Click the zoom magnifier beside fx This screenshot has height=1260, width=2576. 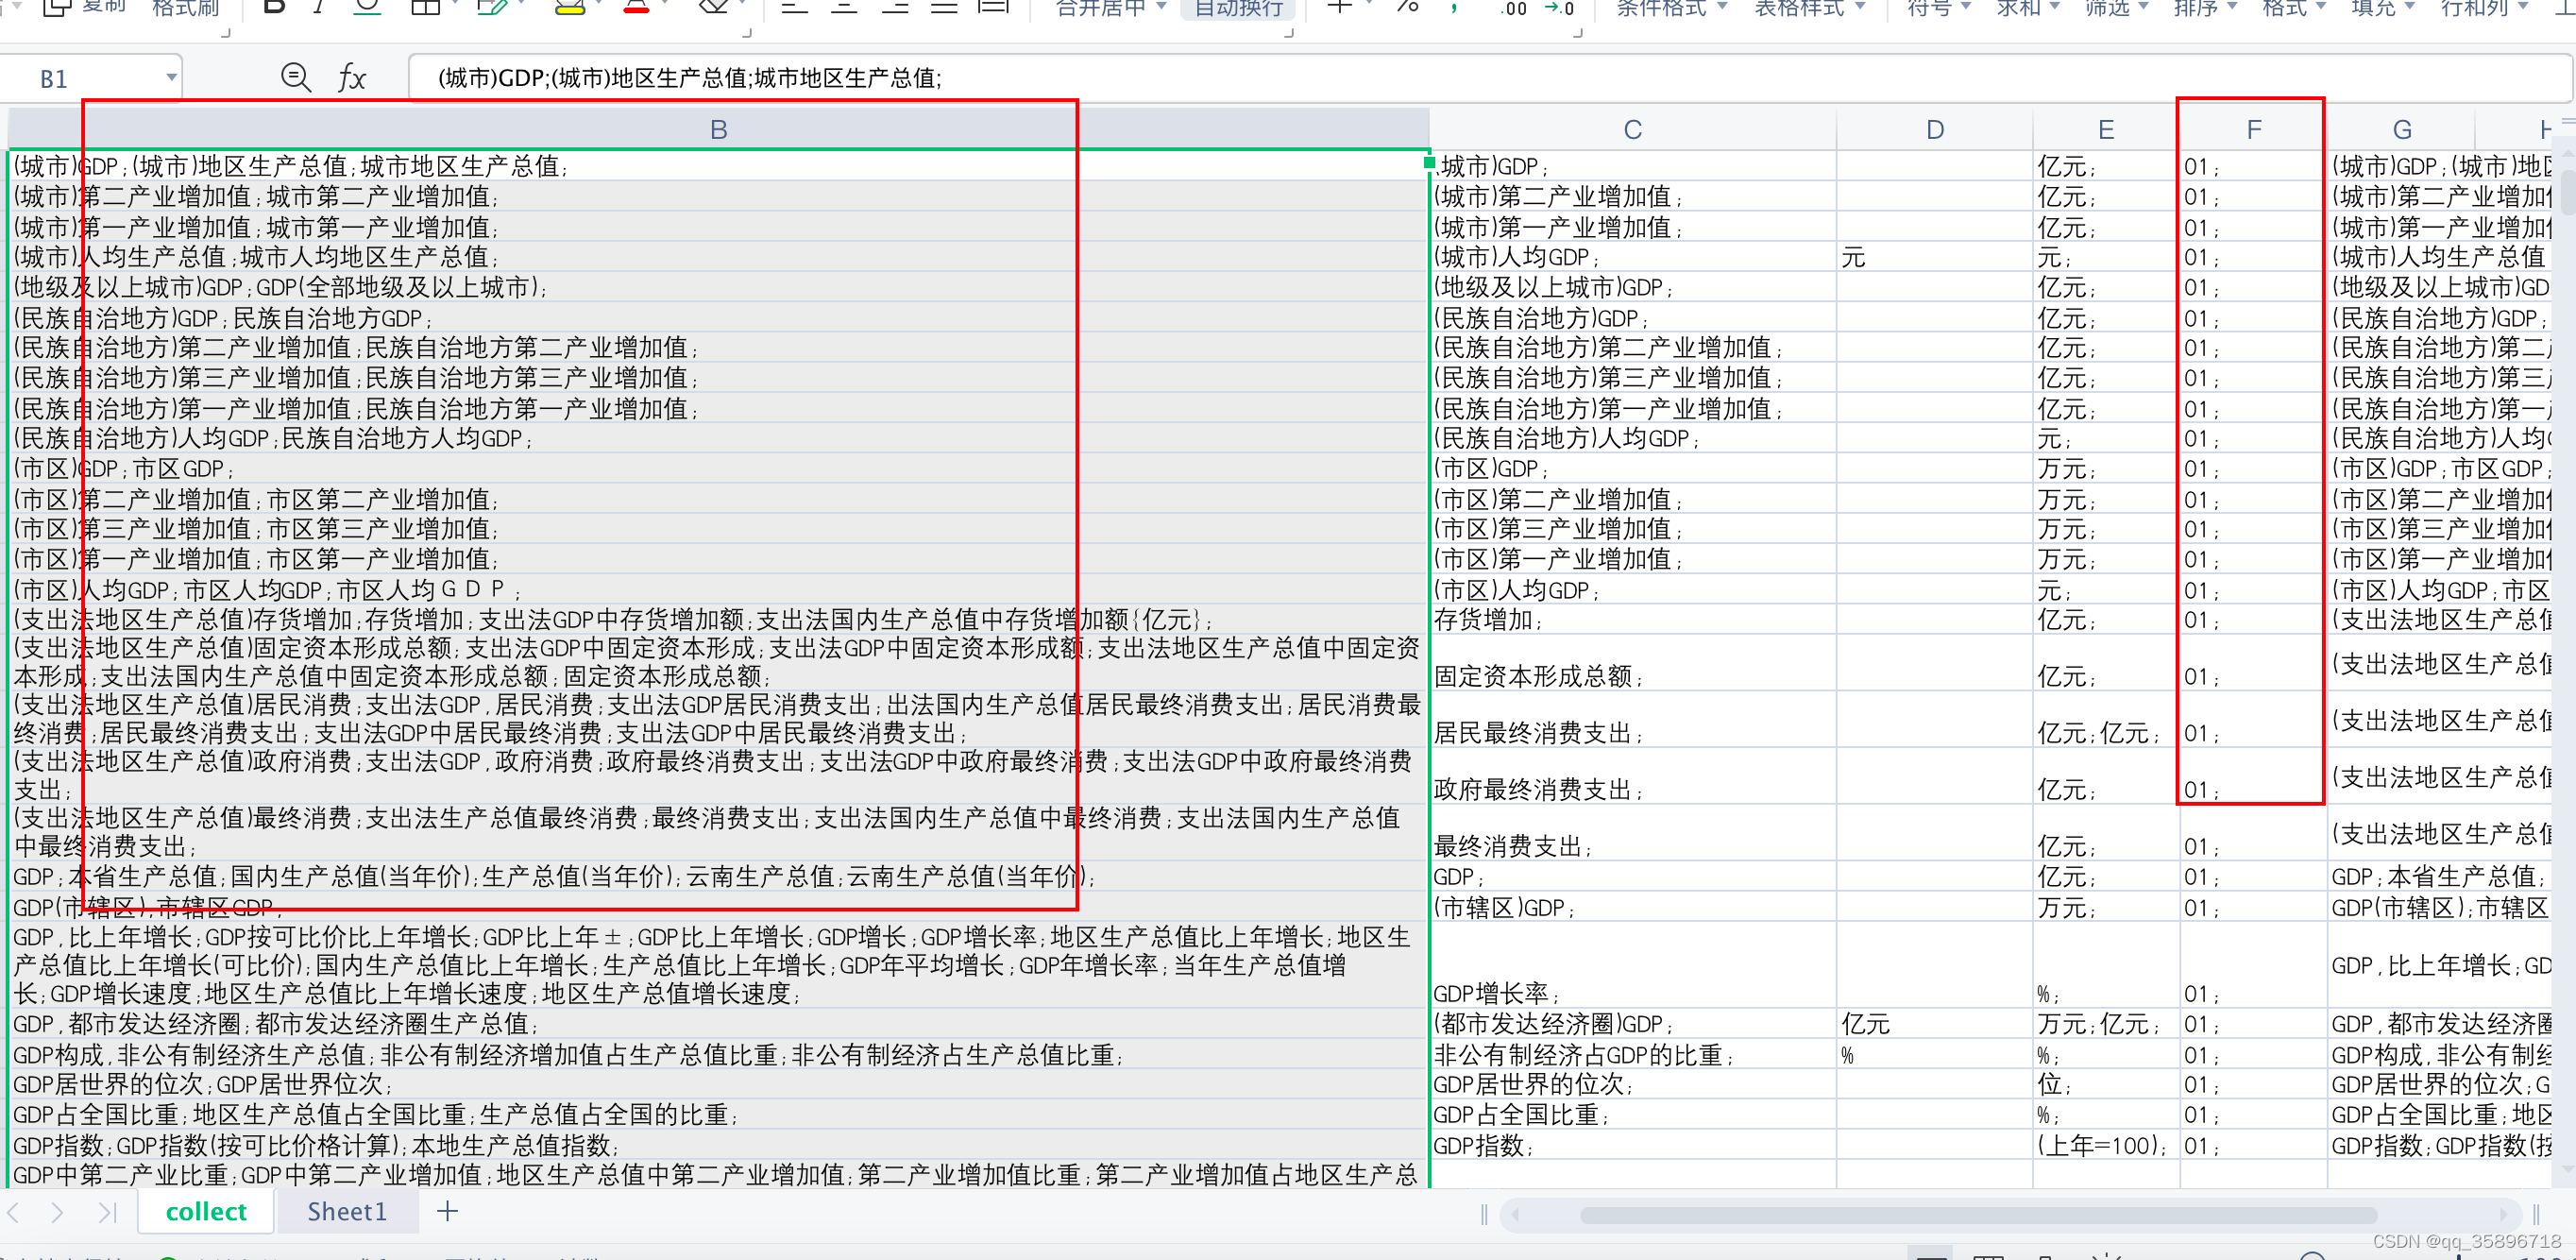click(295, 77)
